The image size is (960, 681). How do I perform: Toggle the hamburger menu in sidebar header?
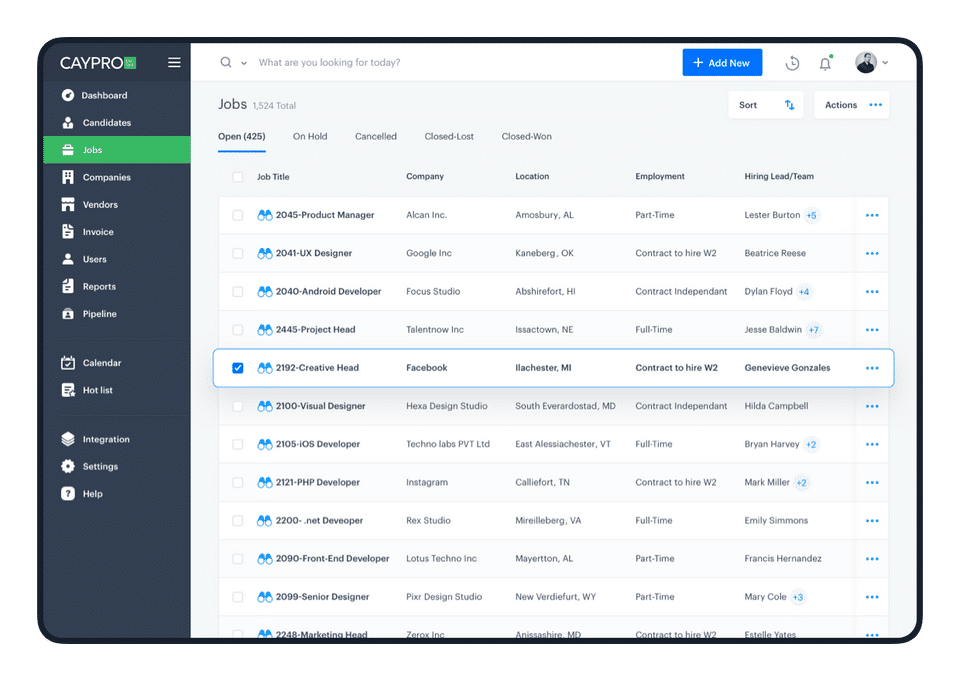coord(174,62)
